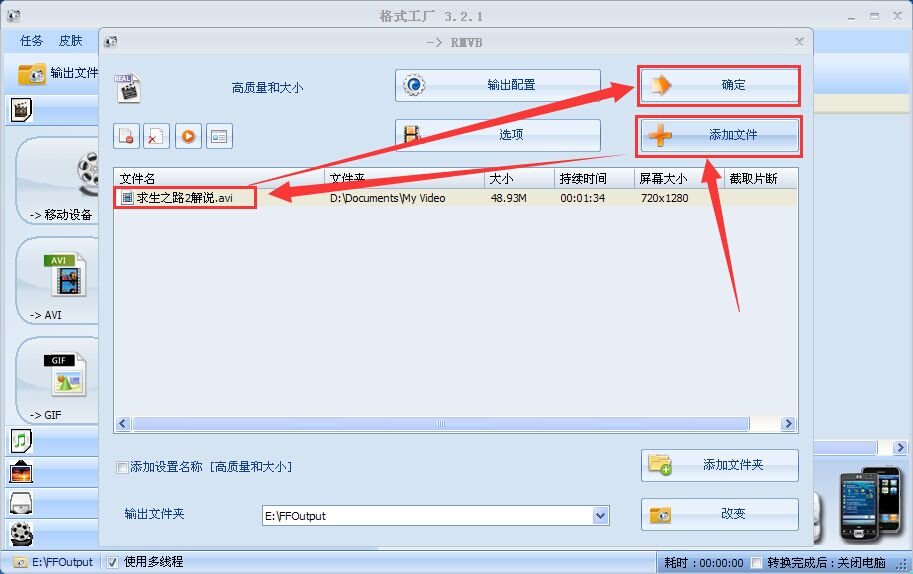Click the E:\FFOutput path in the status bar
This screenshot has height=574, width=913.
click(62, 562)
